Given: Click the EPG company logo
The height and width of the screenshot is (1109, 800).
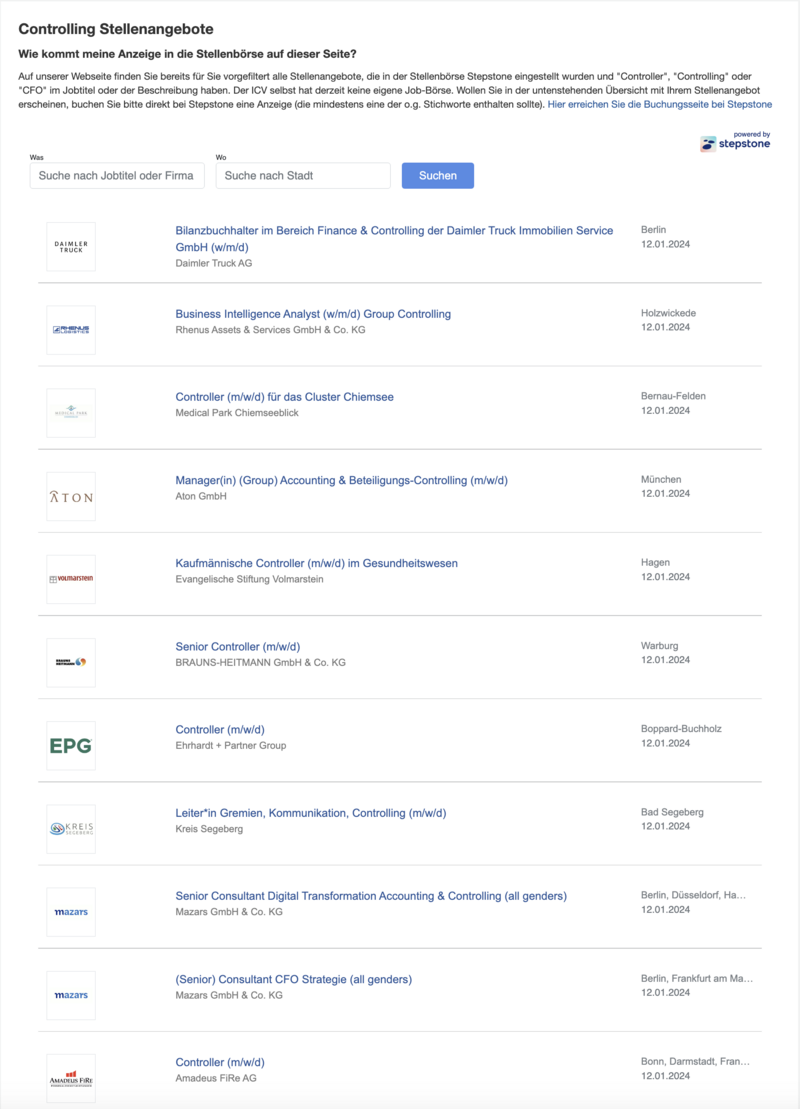Looking at the screenshot, I should (x=71, y=745).
